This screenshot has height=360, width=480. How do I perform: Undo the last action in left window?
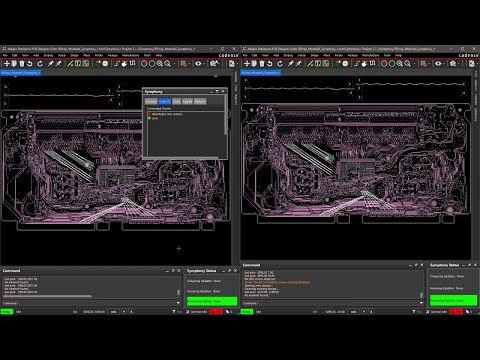30,63
